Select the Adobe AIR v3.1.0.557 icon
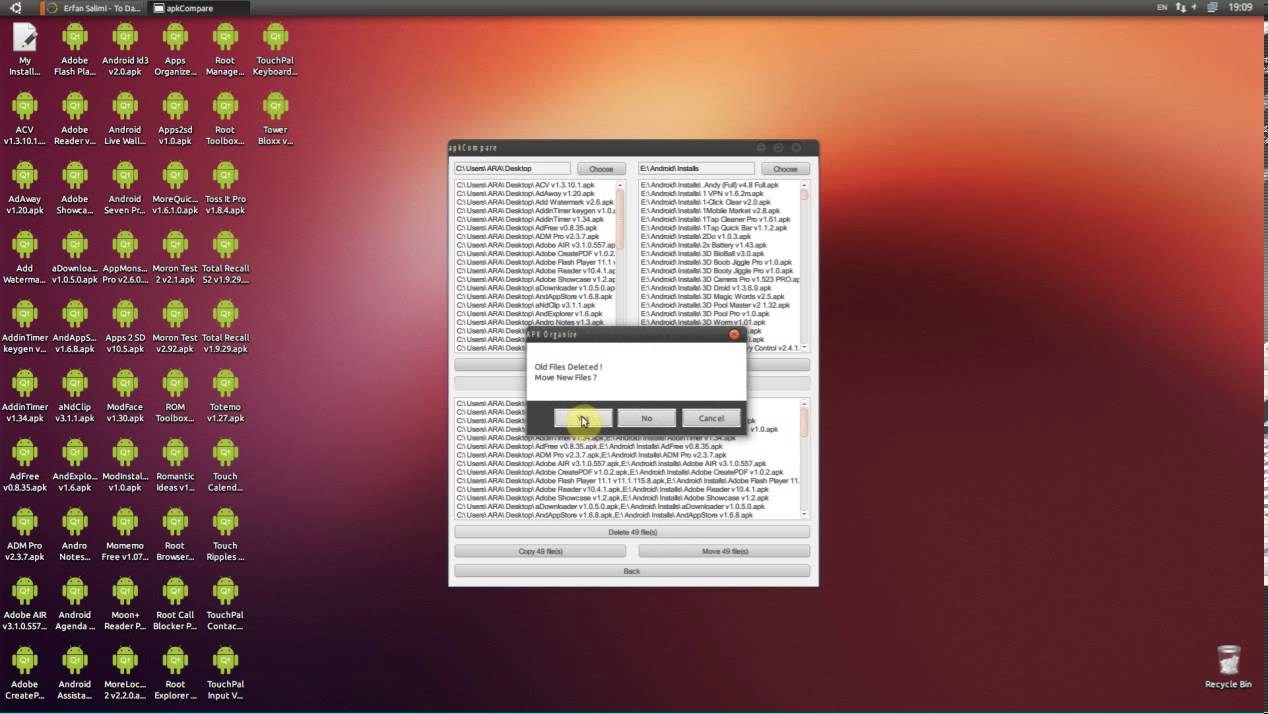The image size is (1268, 714). (25, 605)
